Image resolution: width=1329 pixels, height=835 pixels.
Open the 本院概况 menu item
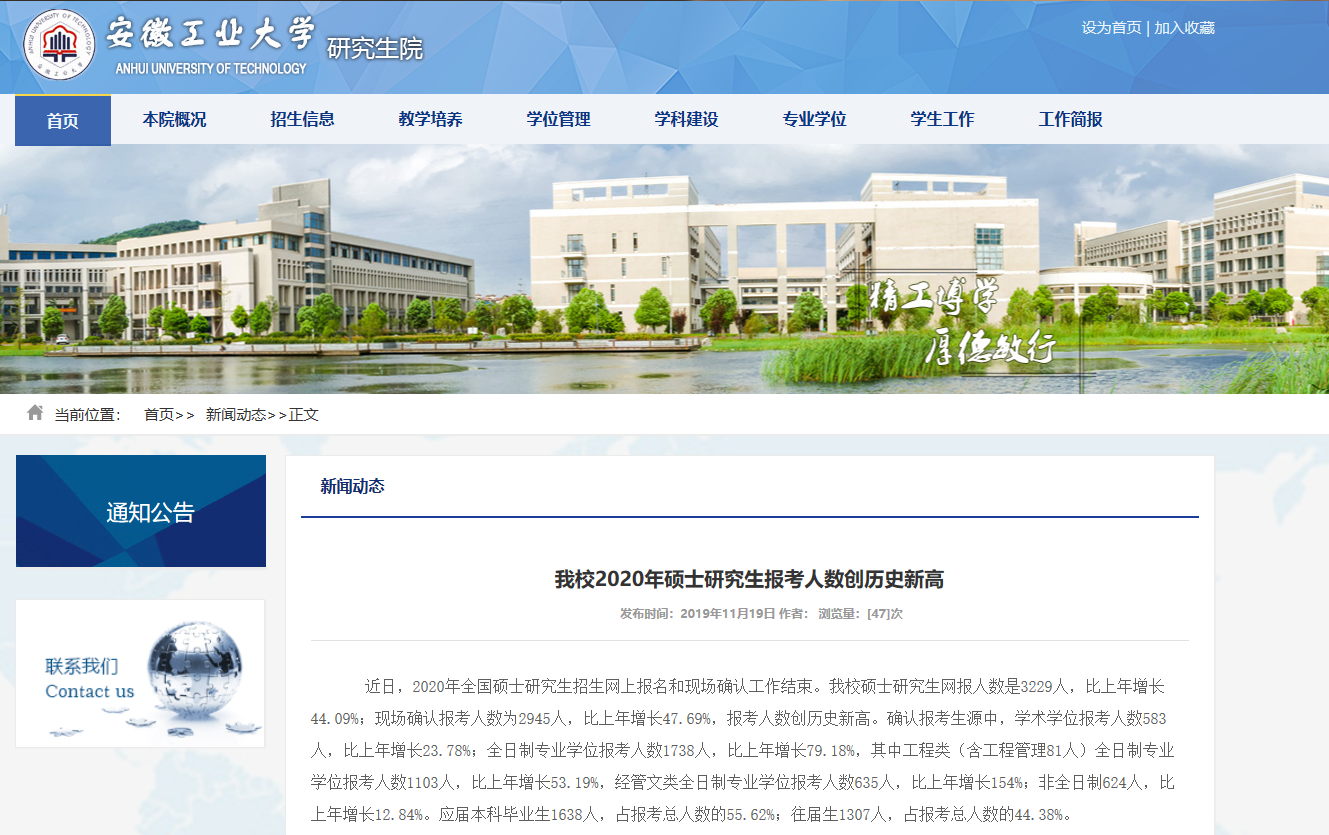(x=174, y=119)
